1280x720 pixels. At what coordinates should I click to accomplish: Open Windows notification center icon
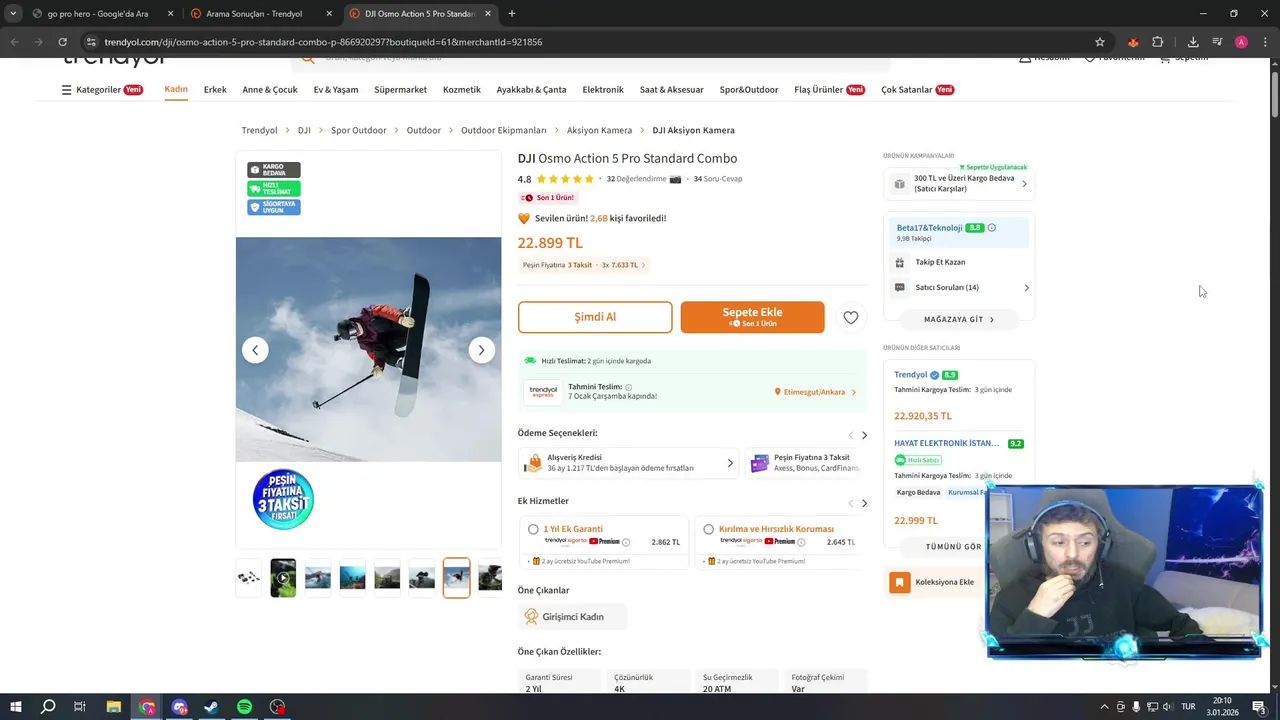coord(1259,707)
